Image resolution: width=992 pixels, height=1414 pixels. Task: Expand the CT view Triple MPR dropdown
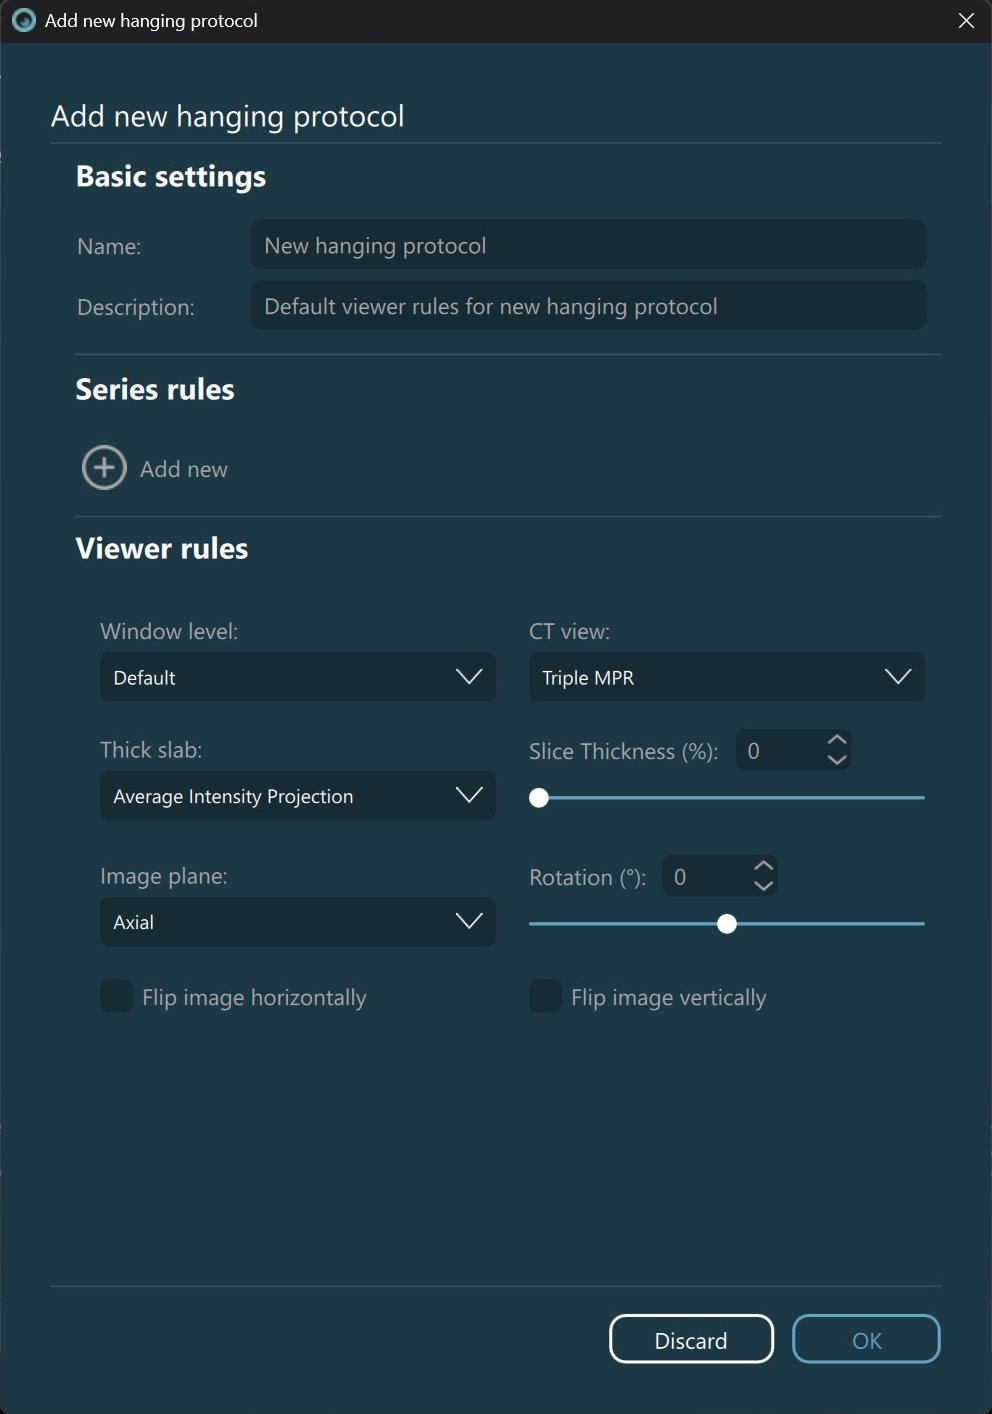tap(726, 677)
